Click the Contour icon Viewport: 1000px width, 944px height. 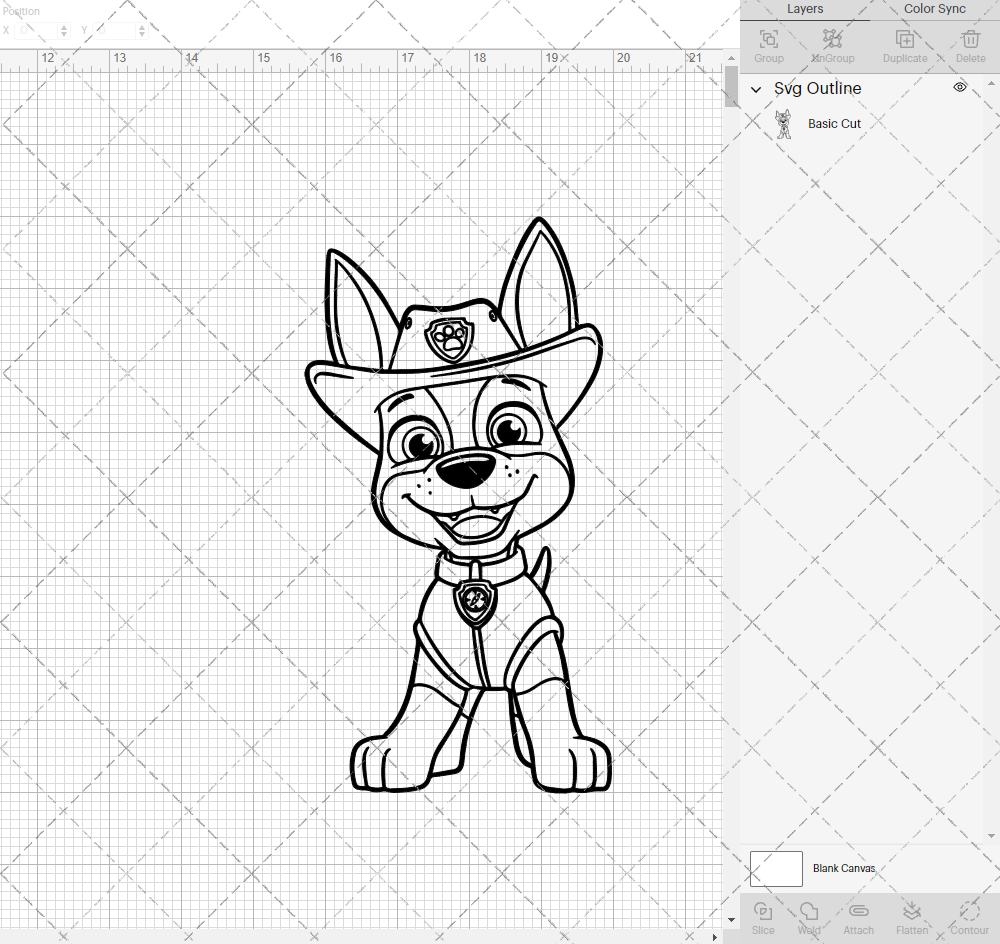point(969,910)
